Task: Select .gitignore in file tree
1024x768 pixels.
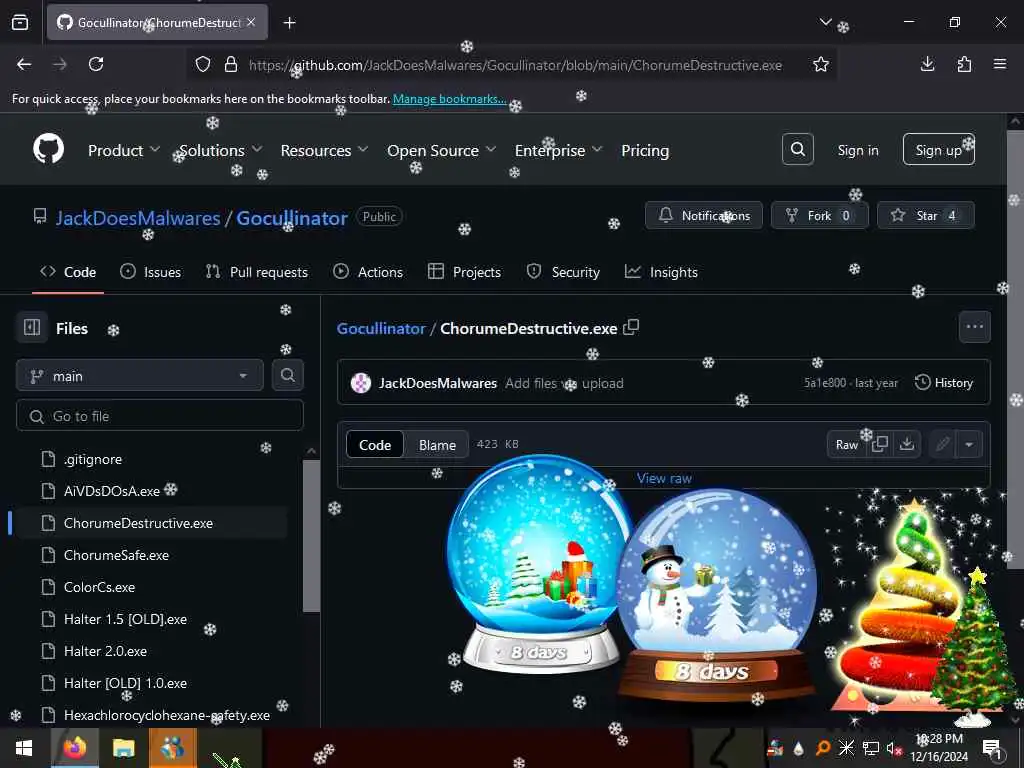Action: pos(150,459)
